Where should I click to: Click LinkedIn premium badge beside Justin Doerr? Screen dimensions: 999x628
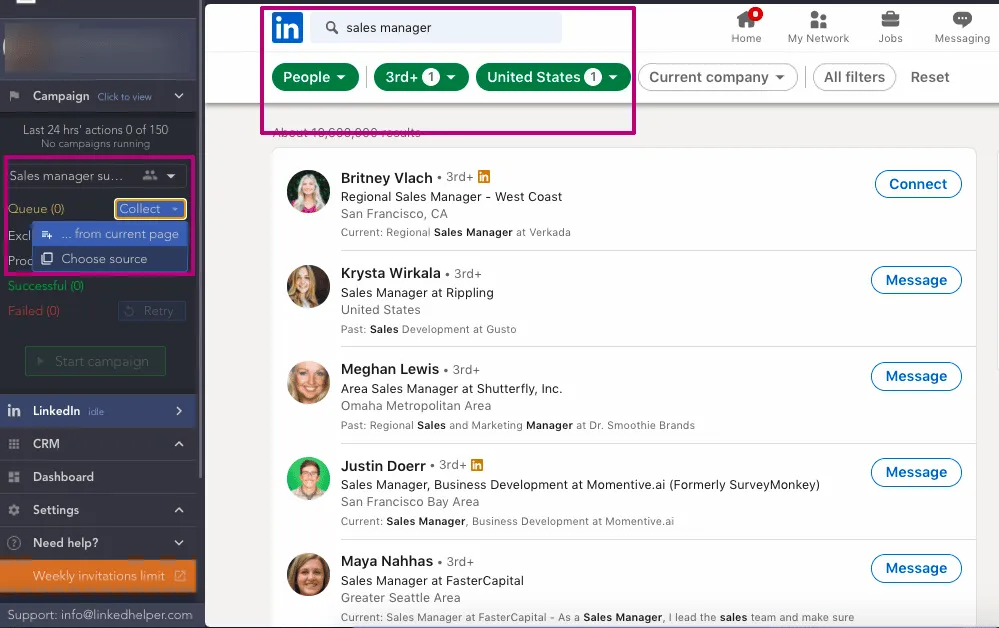click(x=477, y=465)
